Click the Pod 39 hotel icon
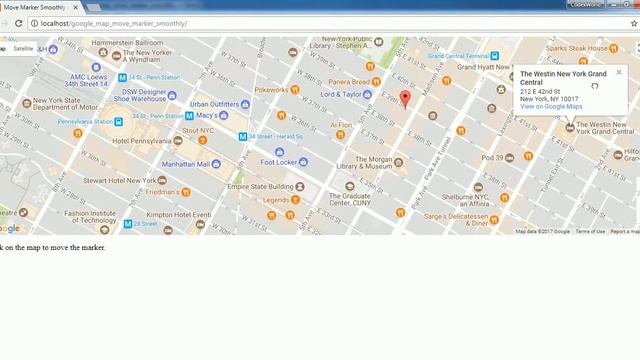Screen dimensions: 640x360 (509, 158)
